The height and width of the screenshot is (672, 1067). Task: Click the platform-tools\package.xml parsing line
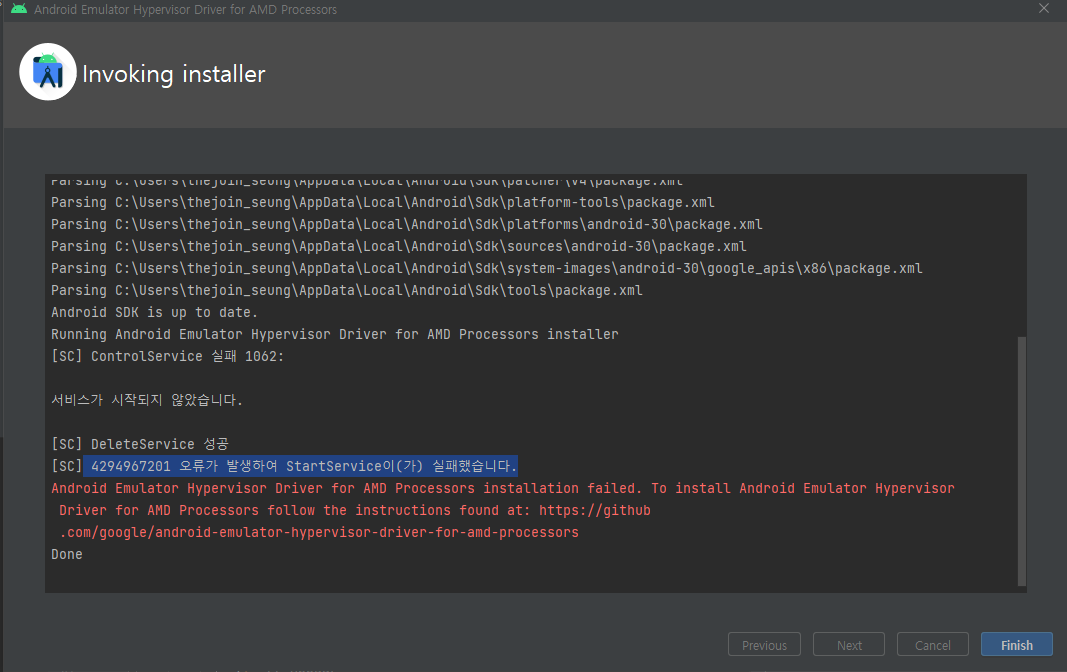pyautogui.click(x=382, y=202)
